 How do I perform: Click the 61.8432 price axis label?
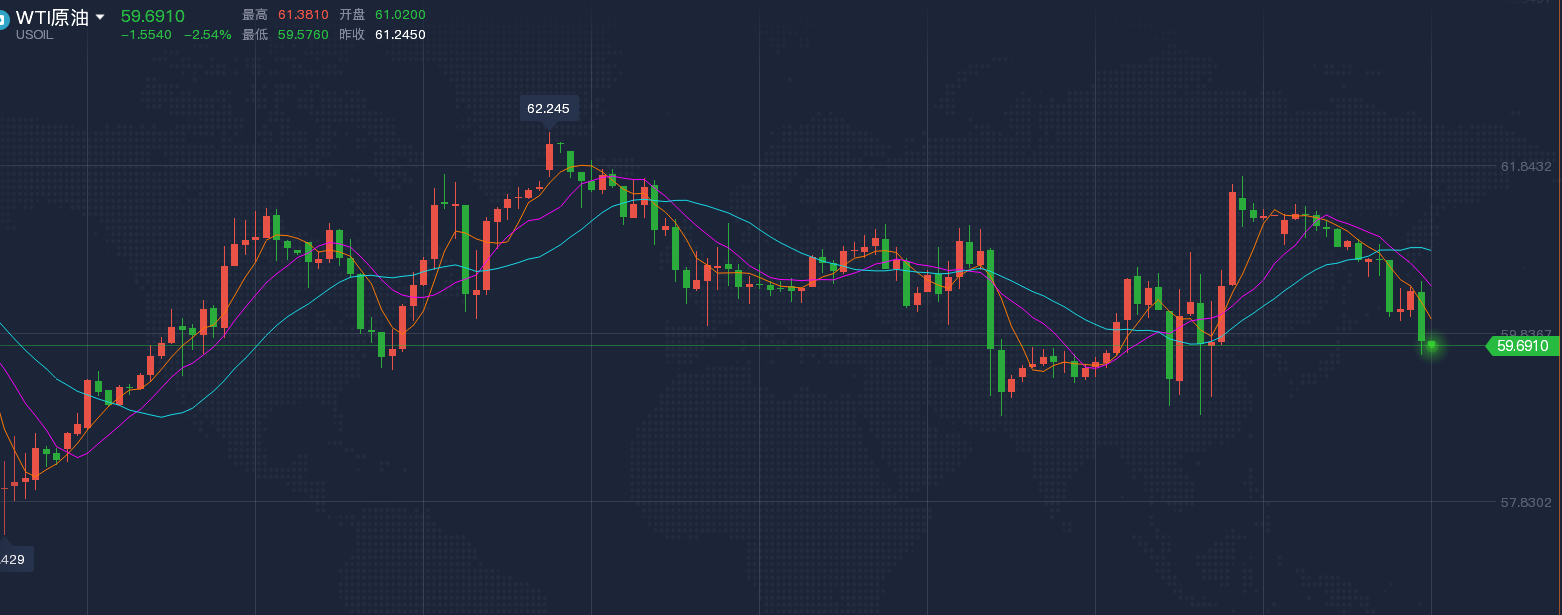(x=1526, y=166)
